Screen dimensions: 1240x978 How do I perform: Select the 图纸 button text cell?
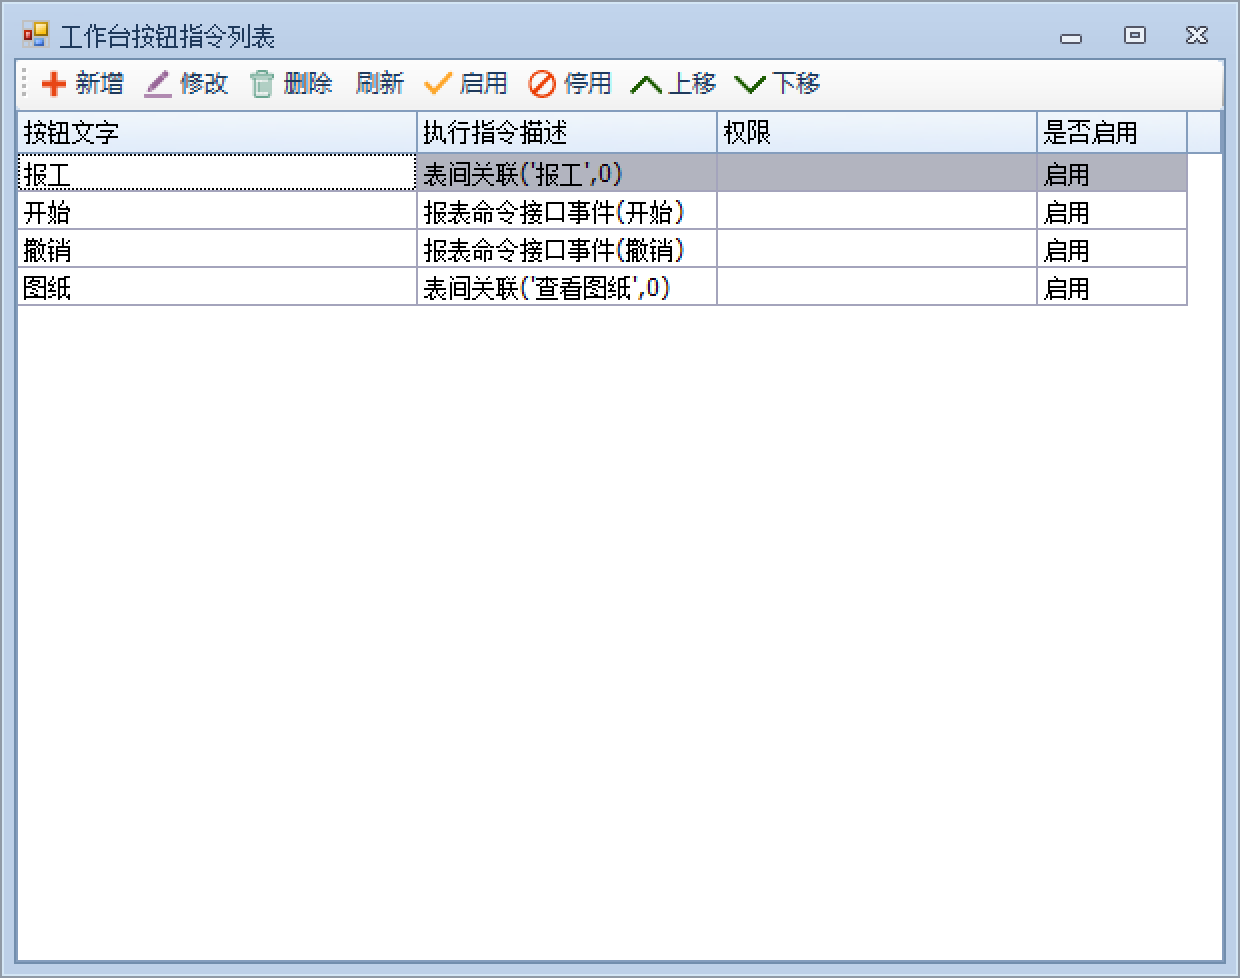click(x=216, y=288)
